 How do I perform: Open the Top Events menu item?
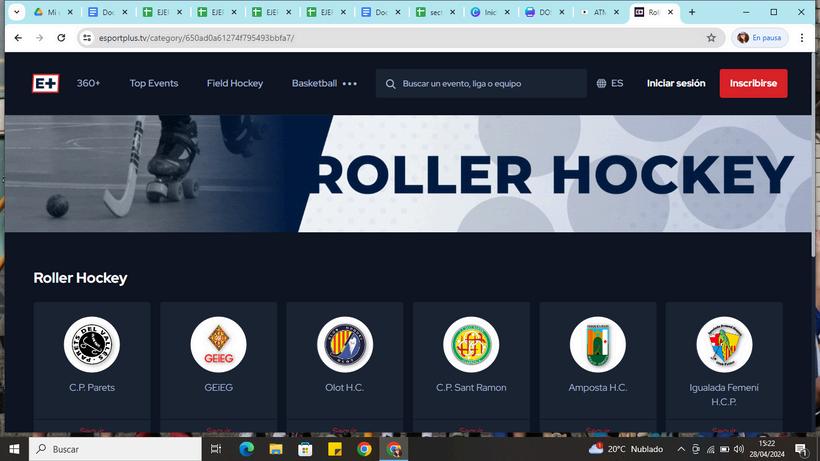tap(154, 83)
